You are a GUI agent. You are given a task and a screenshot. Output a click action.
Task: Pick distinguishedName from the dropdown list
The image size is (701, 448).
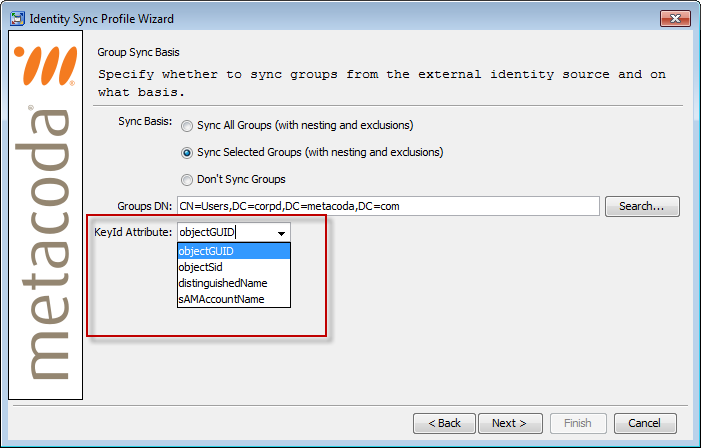point(234,283)
